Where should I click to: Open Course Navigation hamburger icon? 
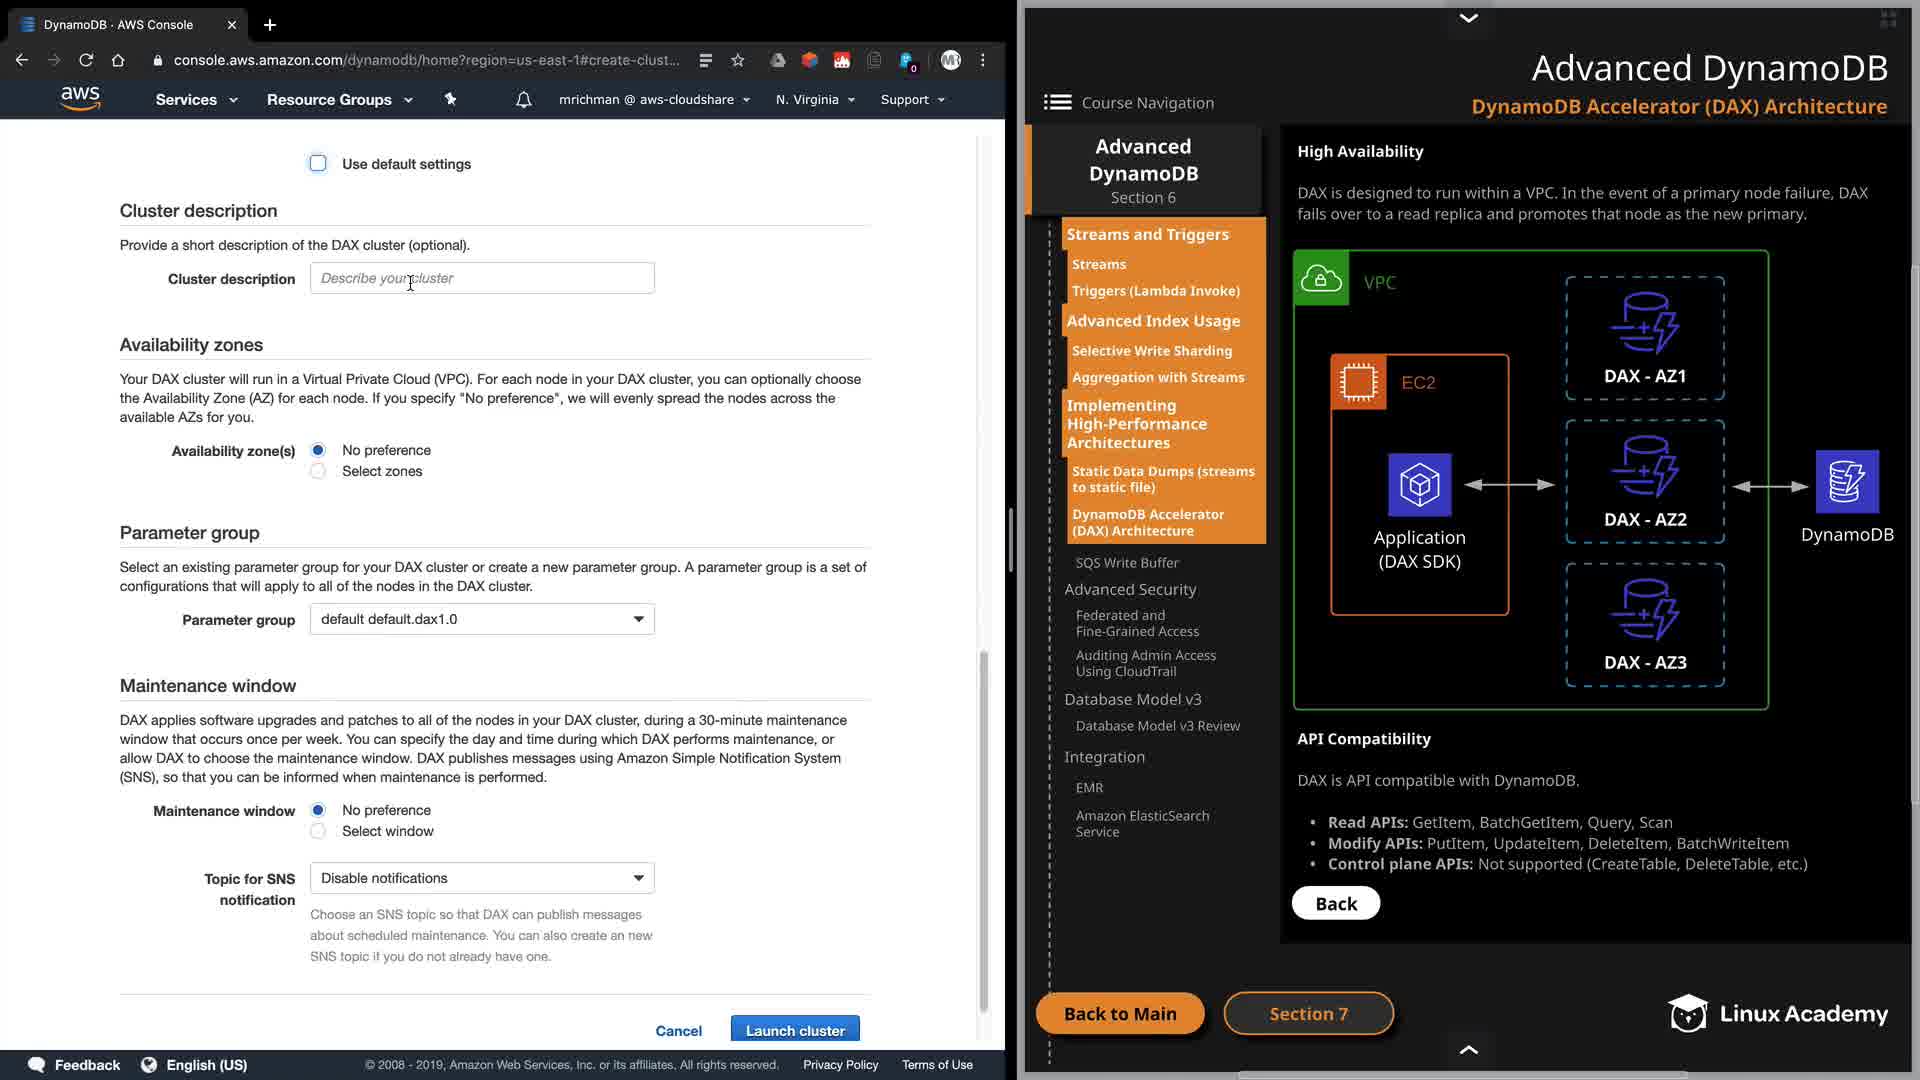coord(1057,102)
